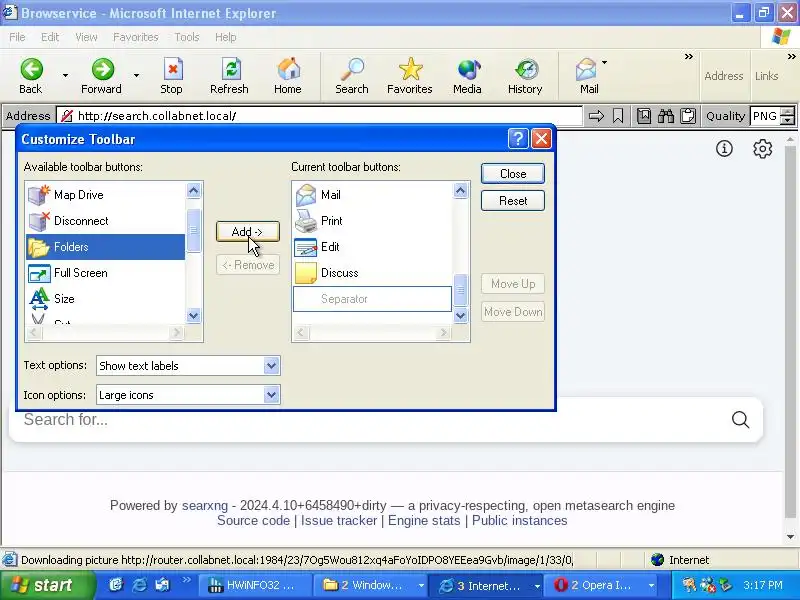Open the Forward button history dropdown arrow

[x=136, y=76]
